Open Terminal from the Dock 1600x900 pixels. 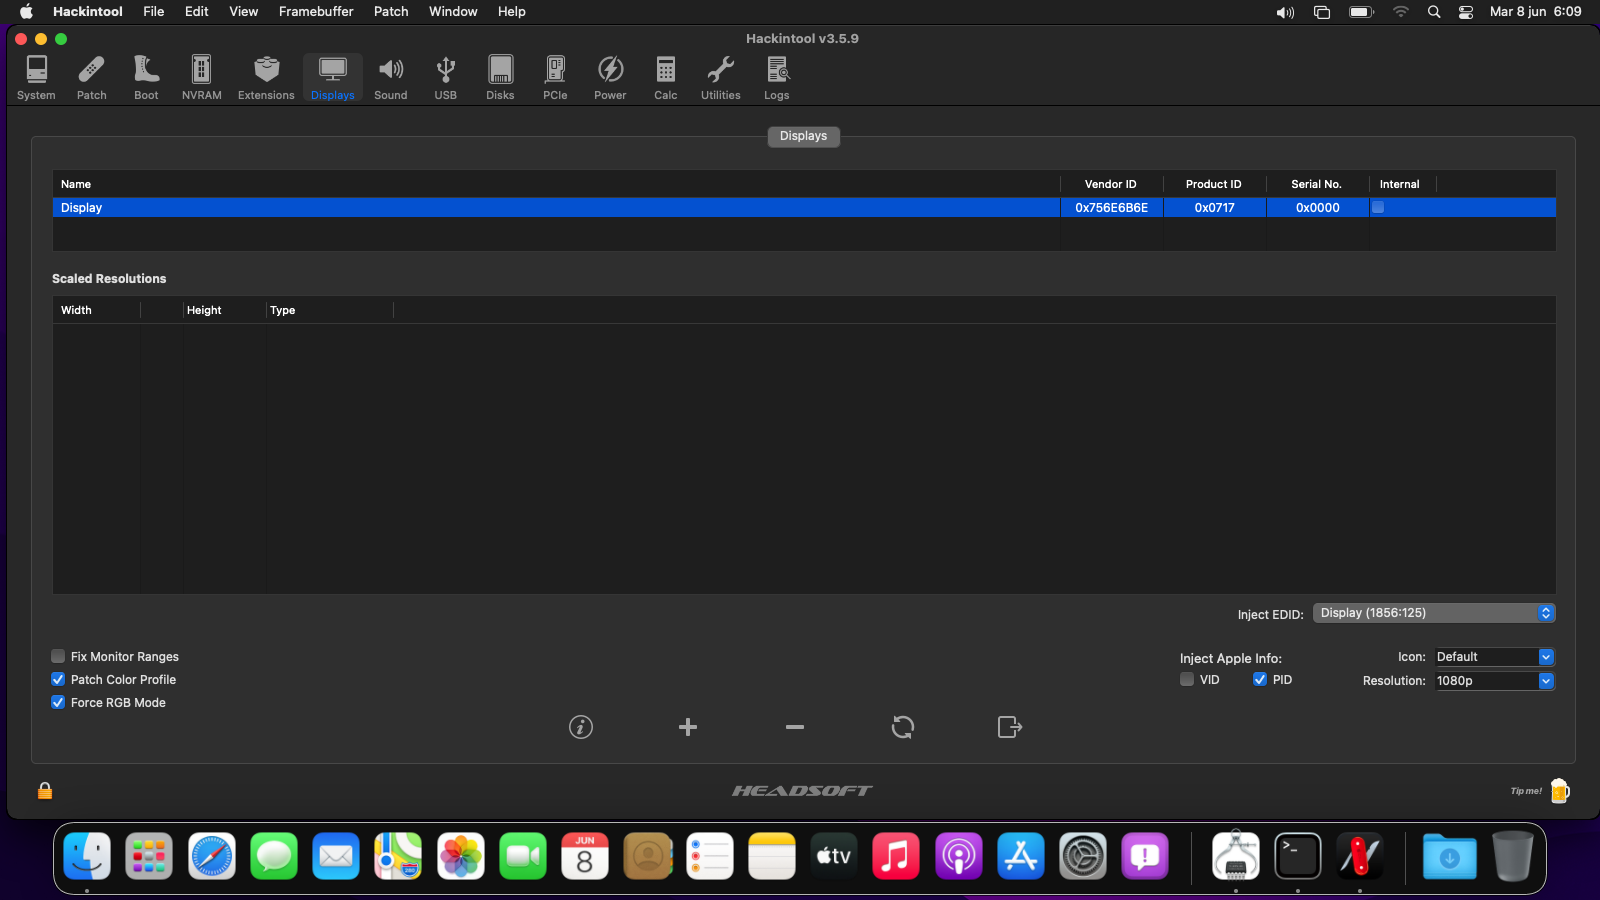[1298, 857]
